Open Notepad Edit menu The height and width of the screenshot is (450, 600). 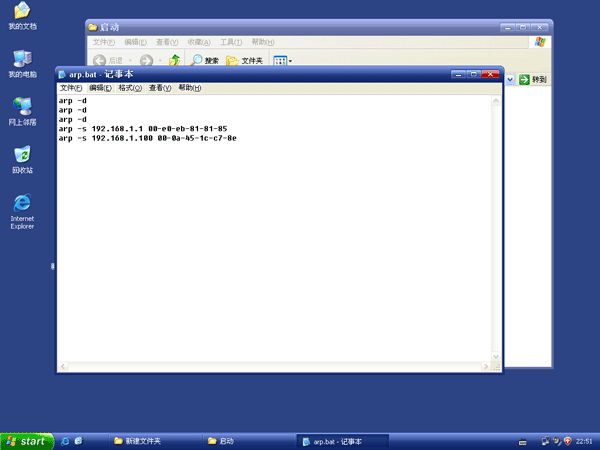click(x=100, y=88)
